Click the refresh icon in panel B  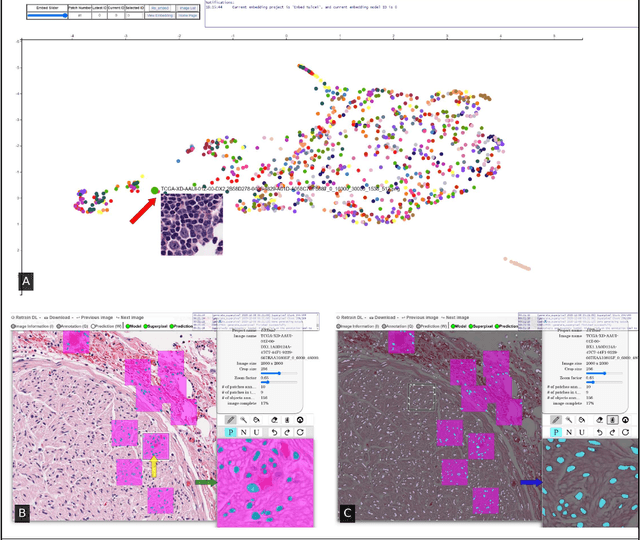click(300, 432)
